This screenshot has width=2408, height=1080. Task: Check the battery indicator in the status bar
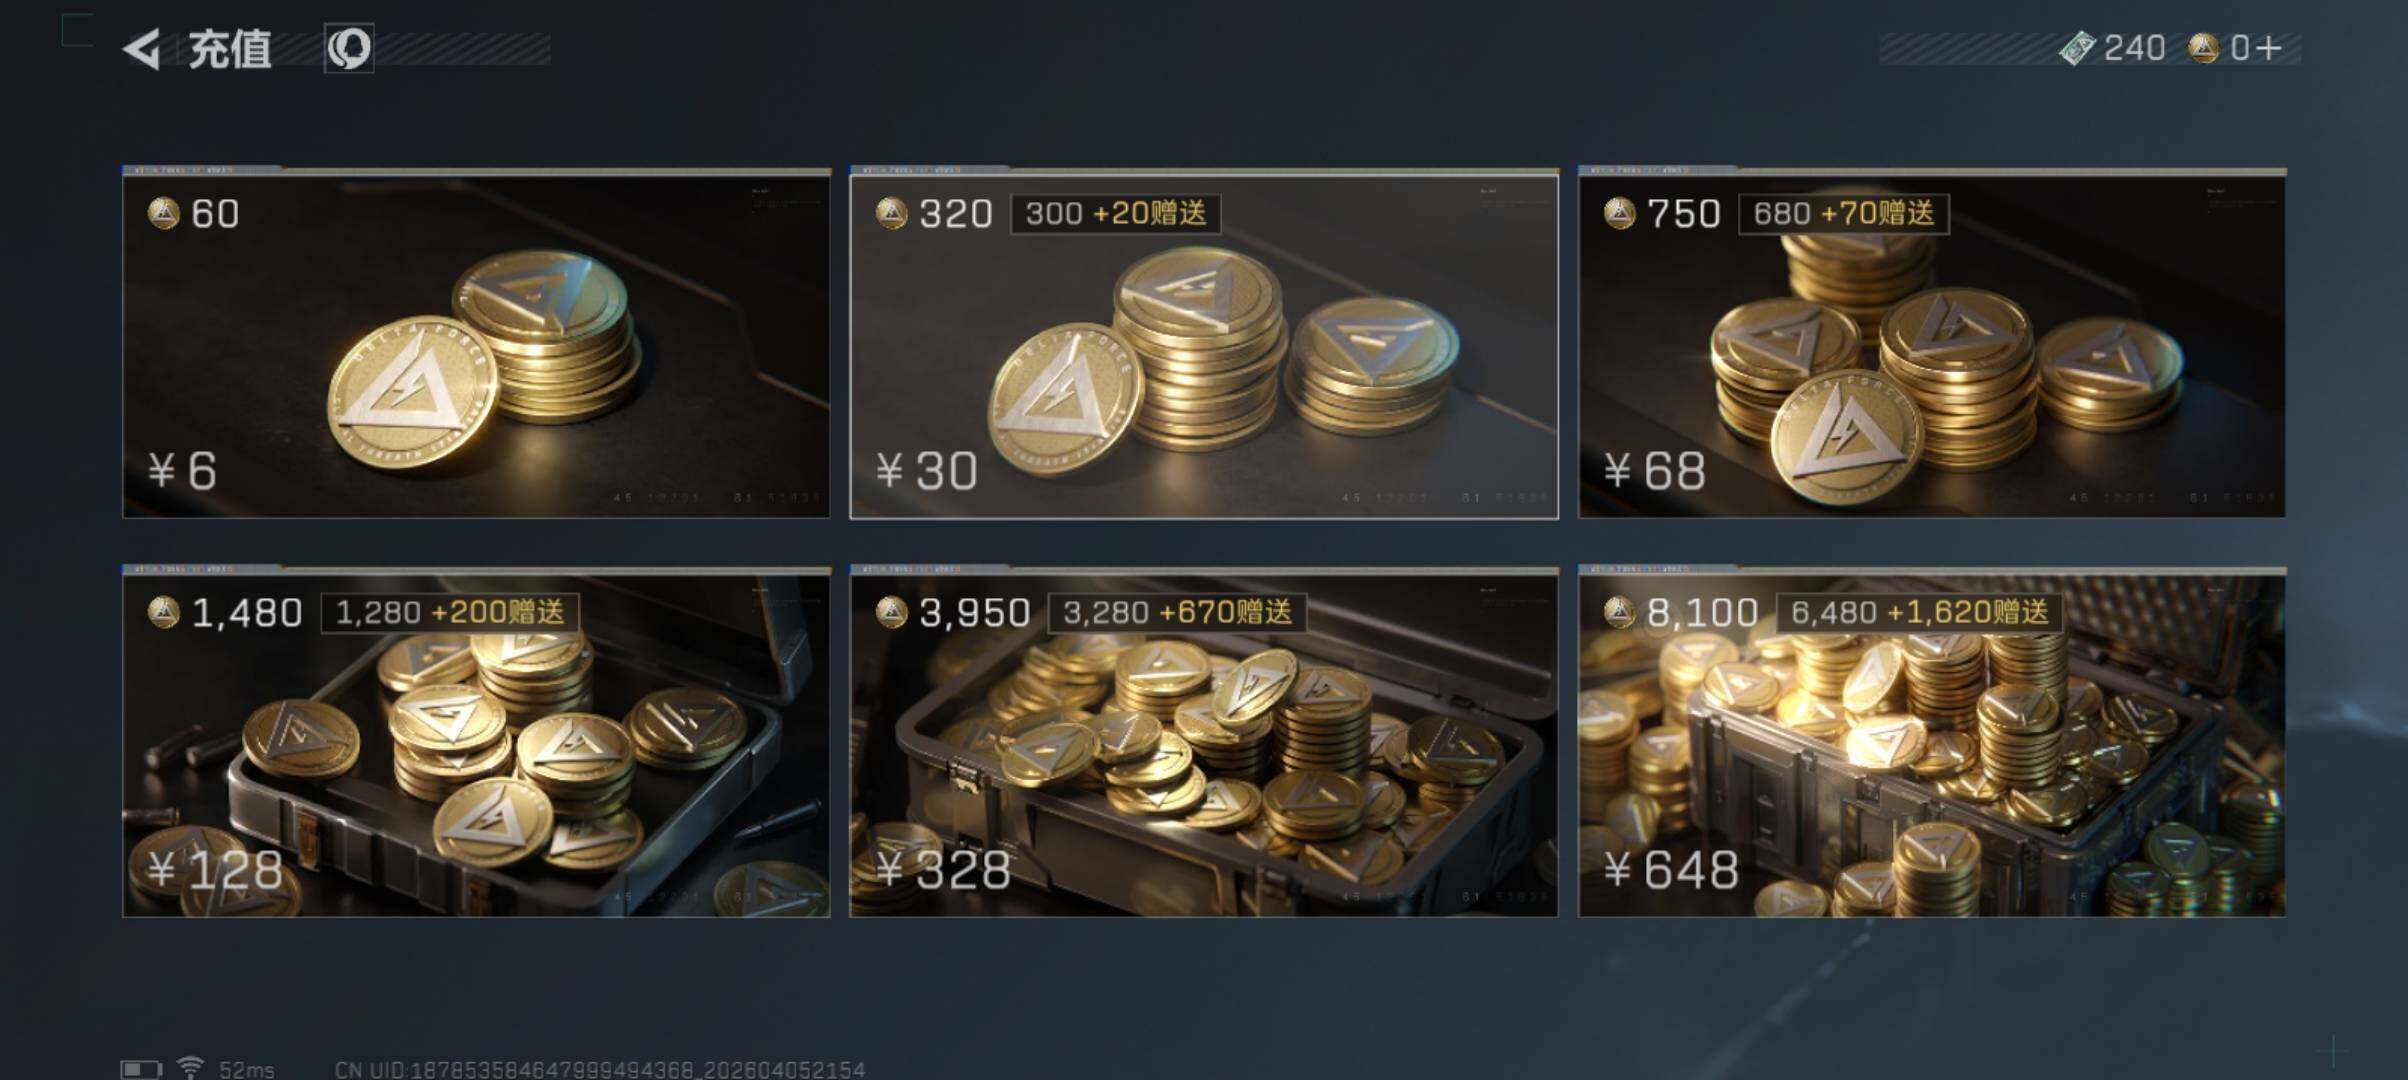pos(141,1069)
